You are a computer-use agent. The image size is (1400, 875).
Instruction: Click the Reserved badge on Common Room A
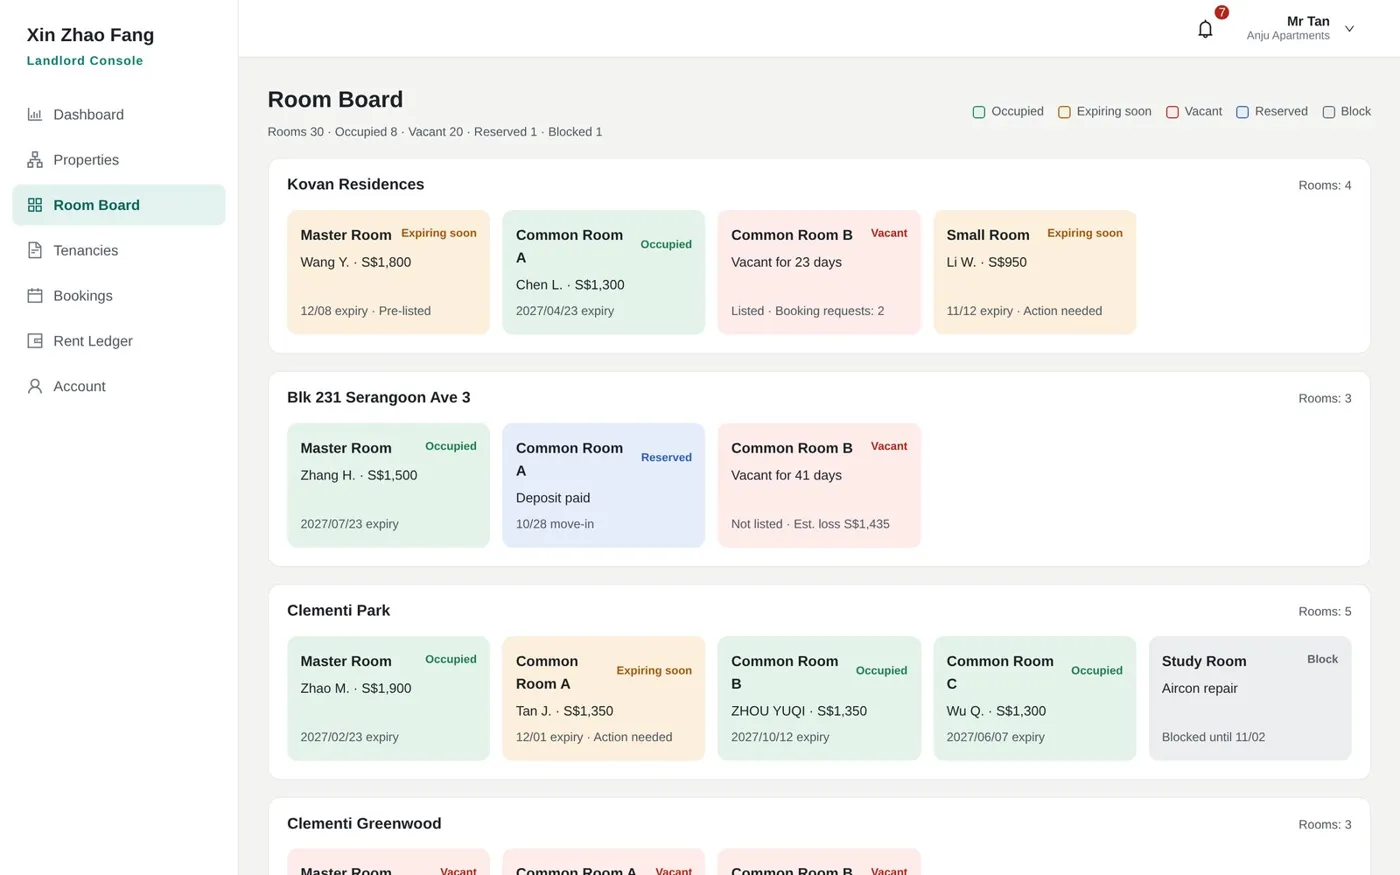(666, 457)
